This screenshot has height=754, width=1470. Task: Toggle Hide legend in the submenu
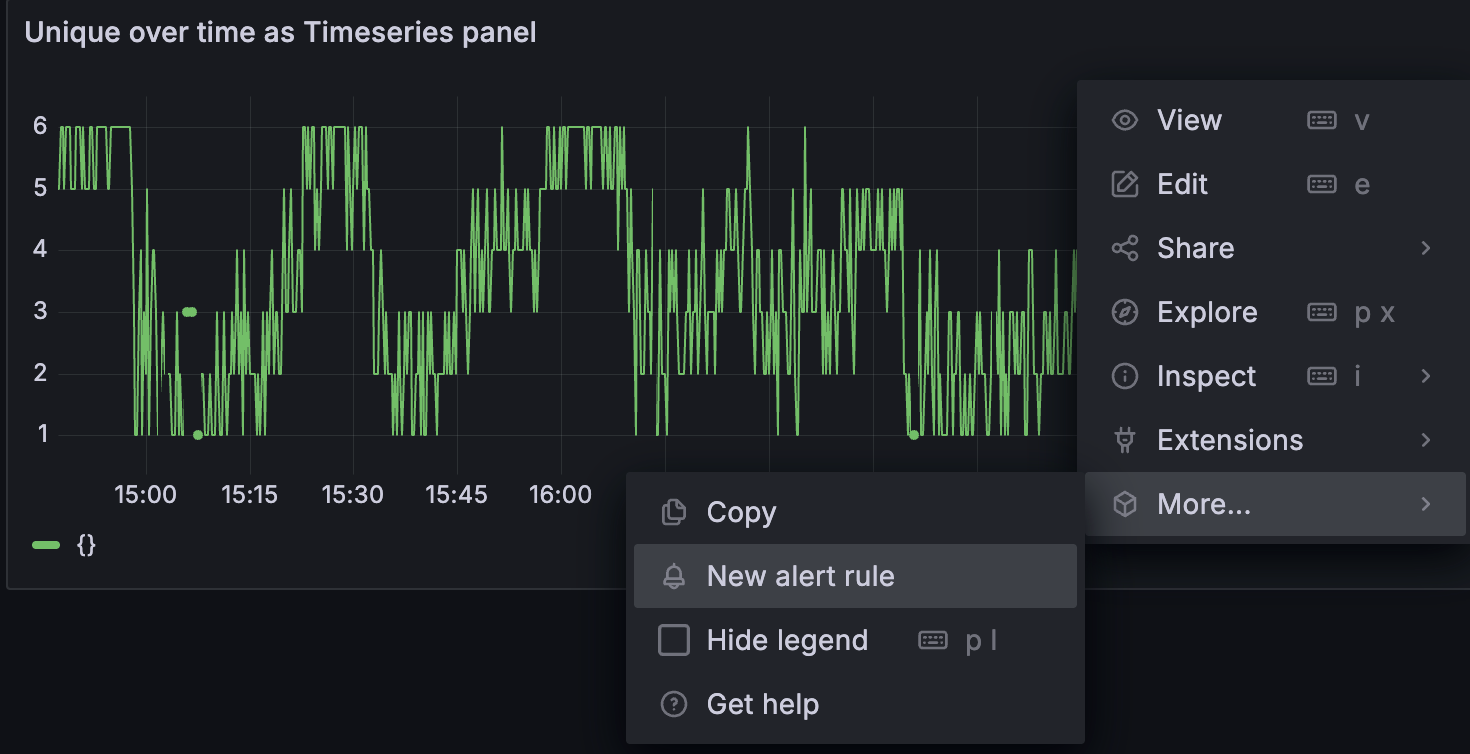click(x=787, y=639)
